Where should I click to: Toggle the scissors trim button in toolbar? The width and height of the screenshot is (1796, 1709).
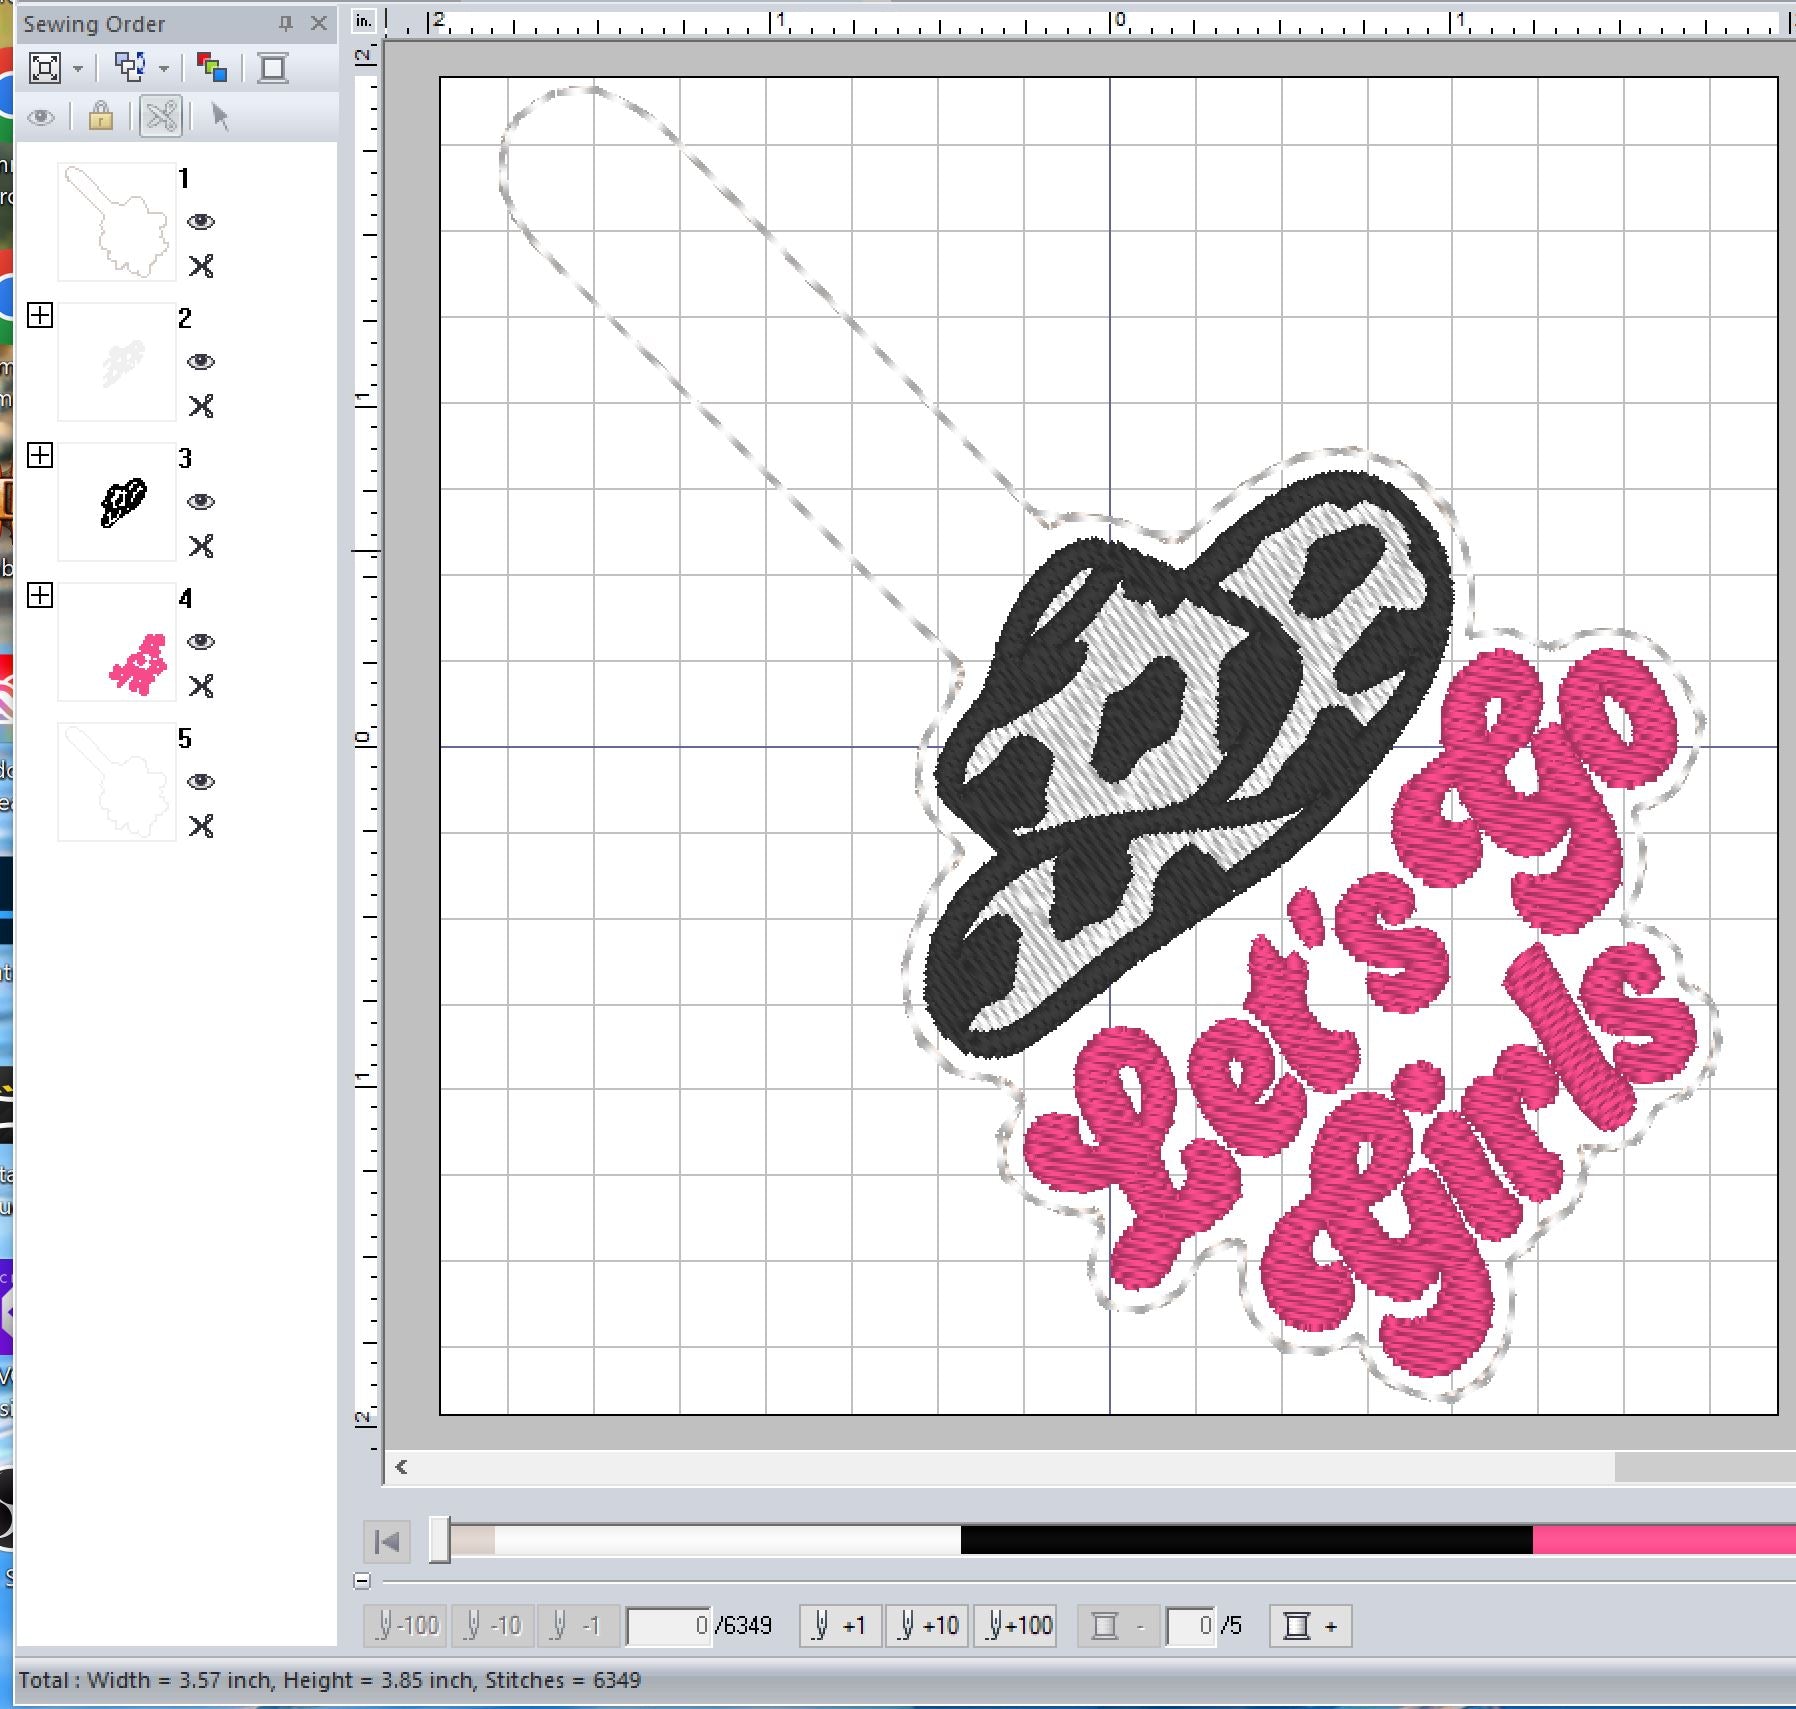(x=161, y=117)
